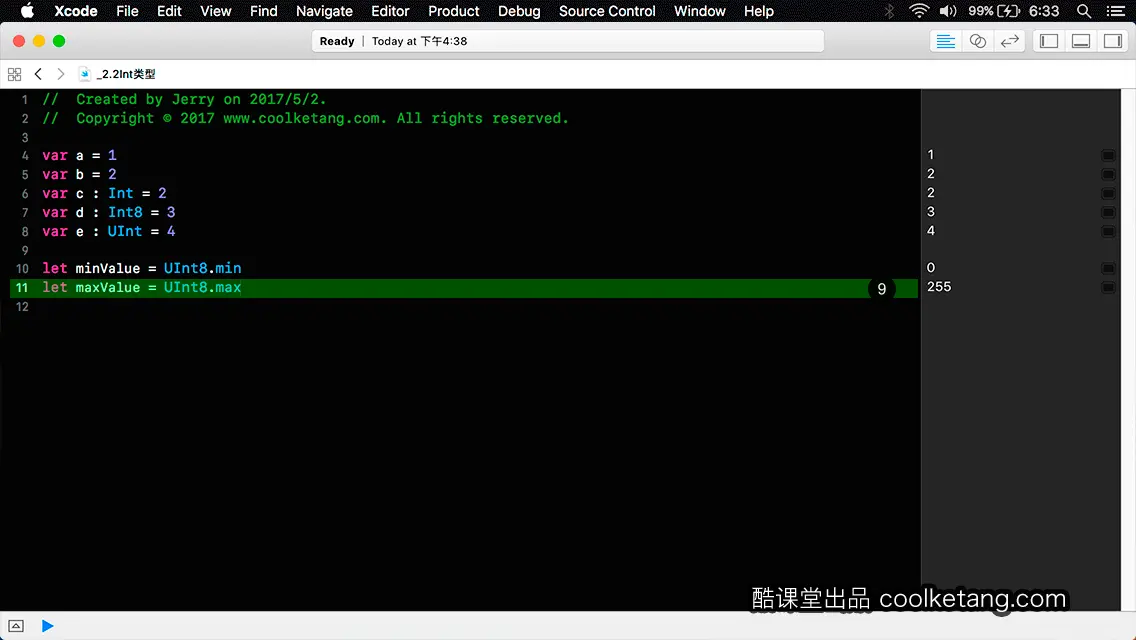Image resolution: width=1136 pixels, height=640 pixels.
Task: Show Quick Look for var b result
Action: (x=1108, y=174)
